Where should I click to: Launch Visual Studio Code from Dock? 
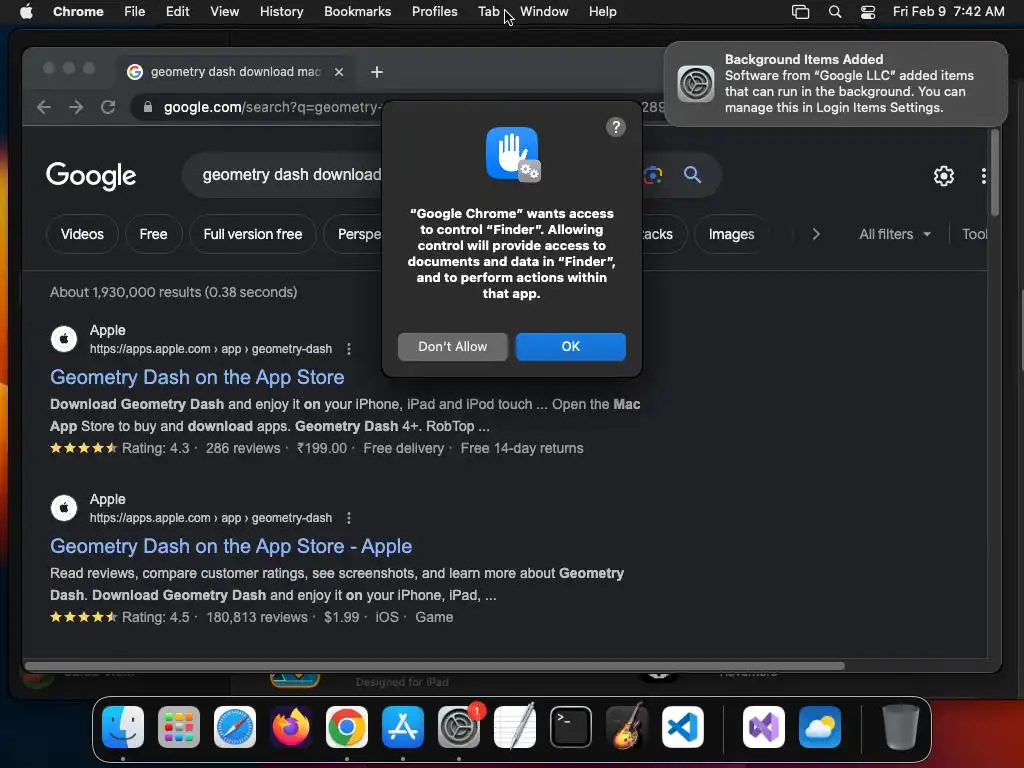[682, 727]
